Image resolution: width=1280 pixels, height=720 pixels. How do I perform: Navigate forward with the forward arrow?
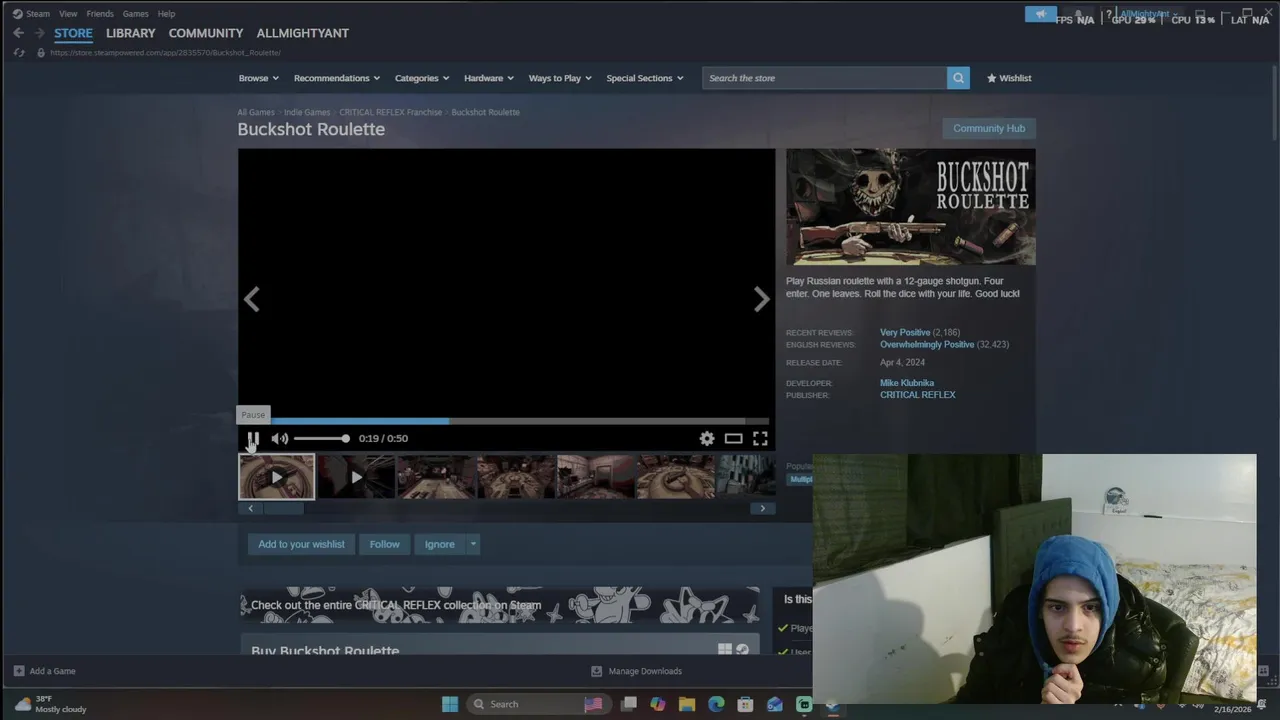coord(40,33)
